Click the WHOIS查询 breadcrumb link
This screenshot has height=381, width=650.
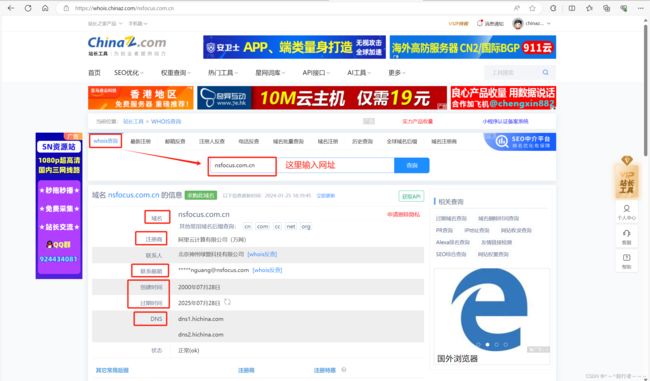pyautogui.click(x=166, y=121)
